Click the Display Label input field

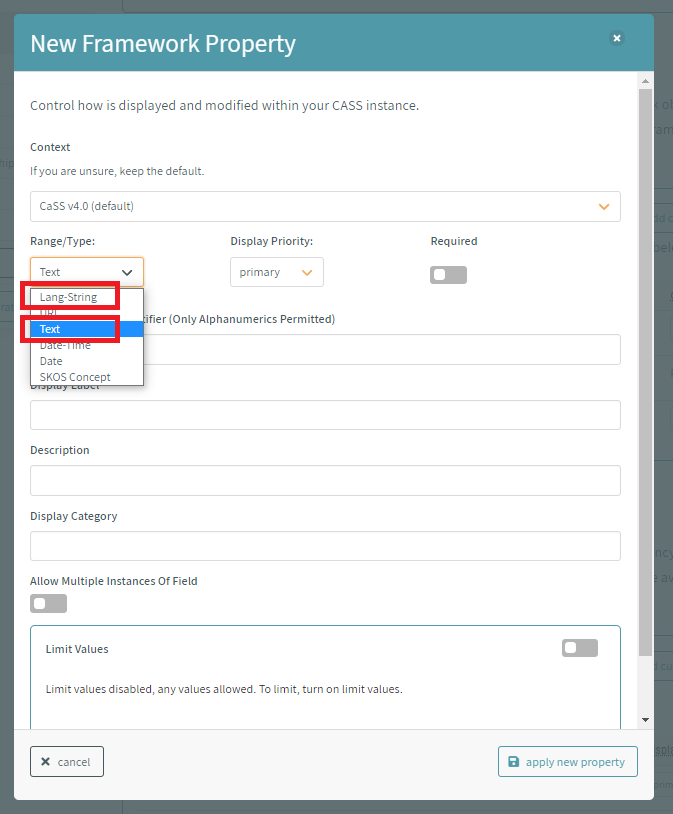[325, 415]
